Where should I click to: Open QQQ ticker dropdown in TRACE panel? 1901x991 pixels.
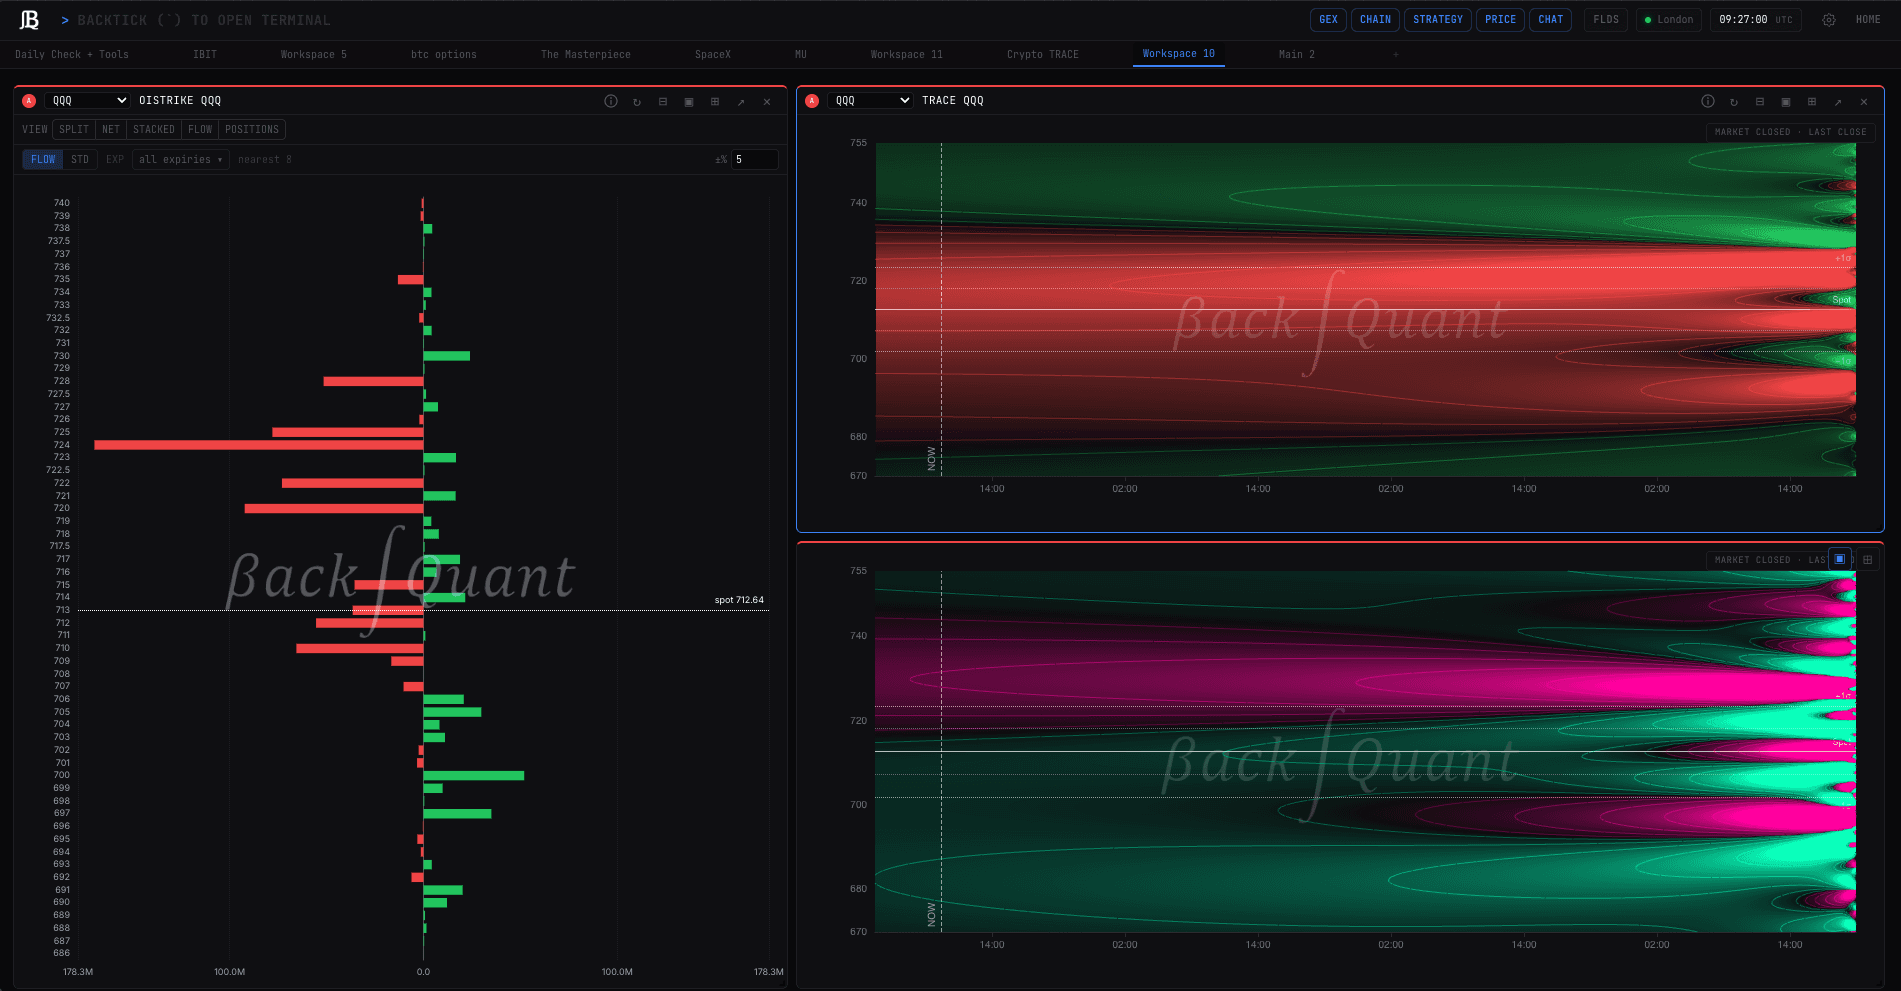click(871, 101)
